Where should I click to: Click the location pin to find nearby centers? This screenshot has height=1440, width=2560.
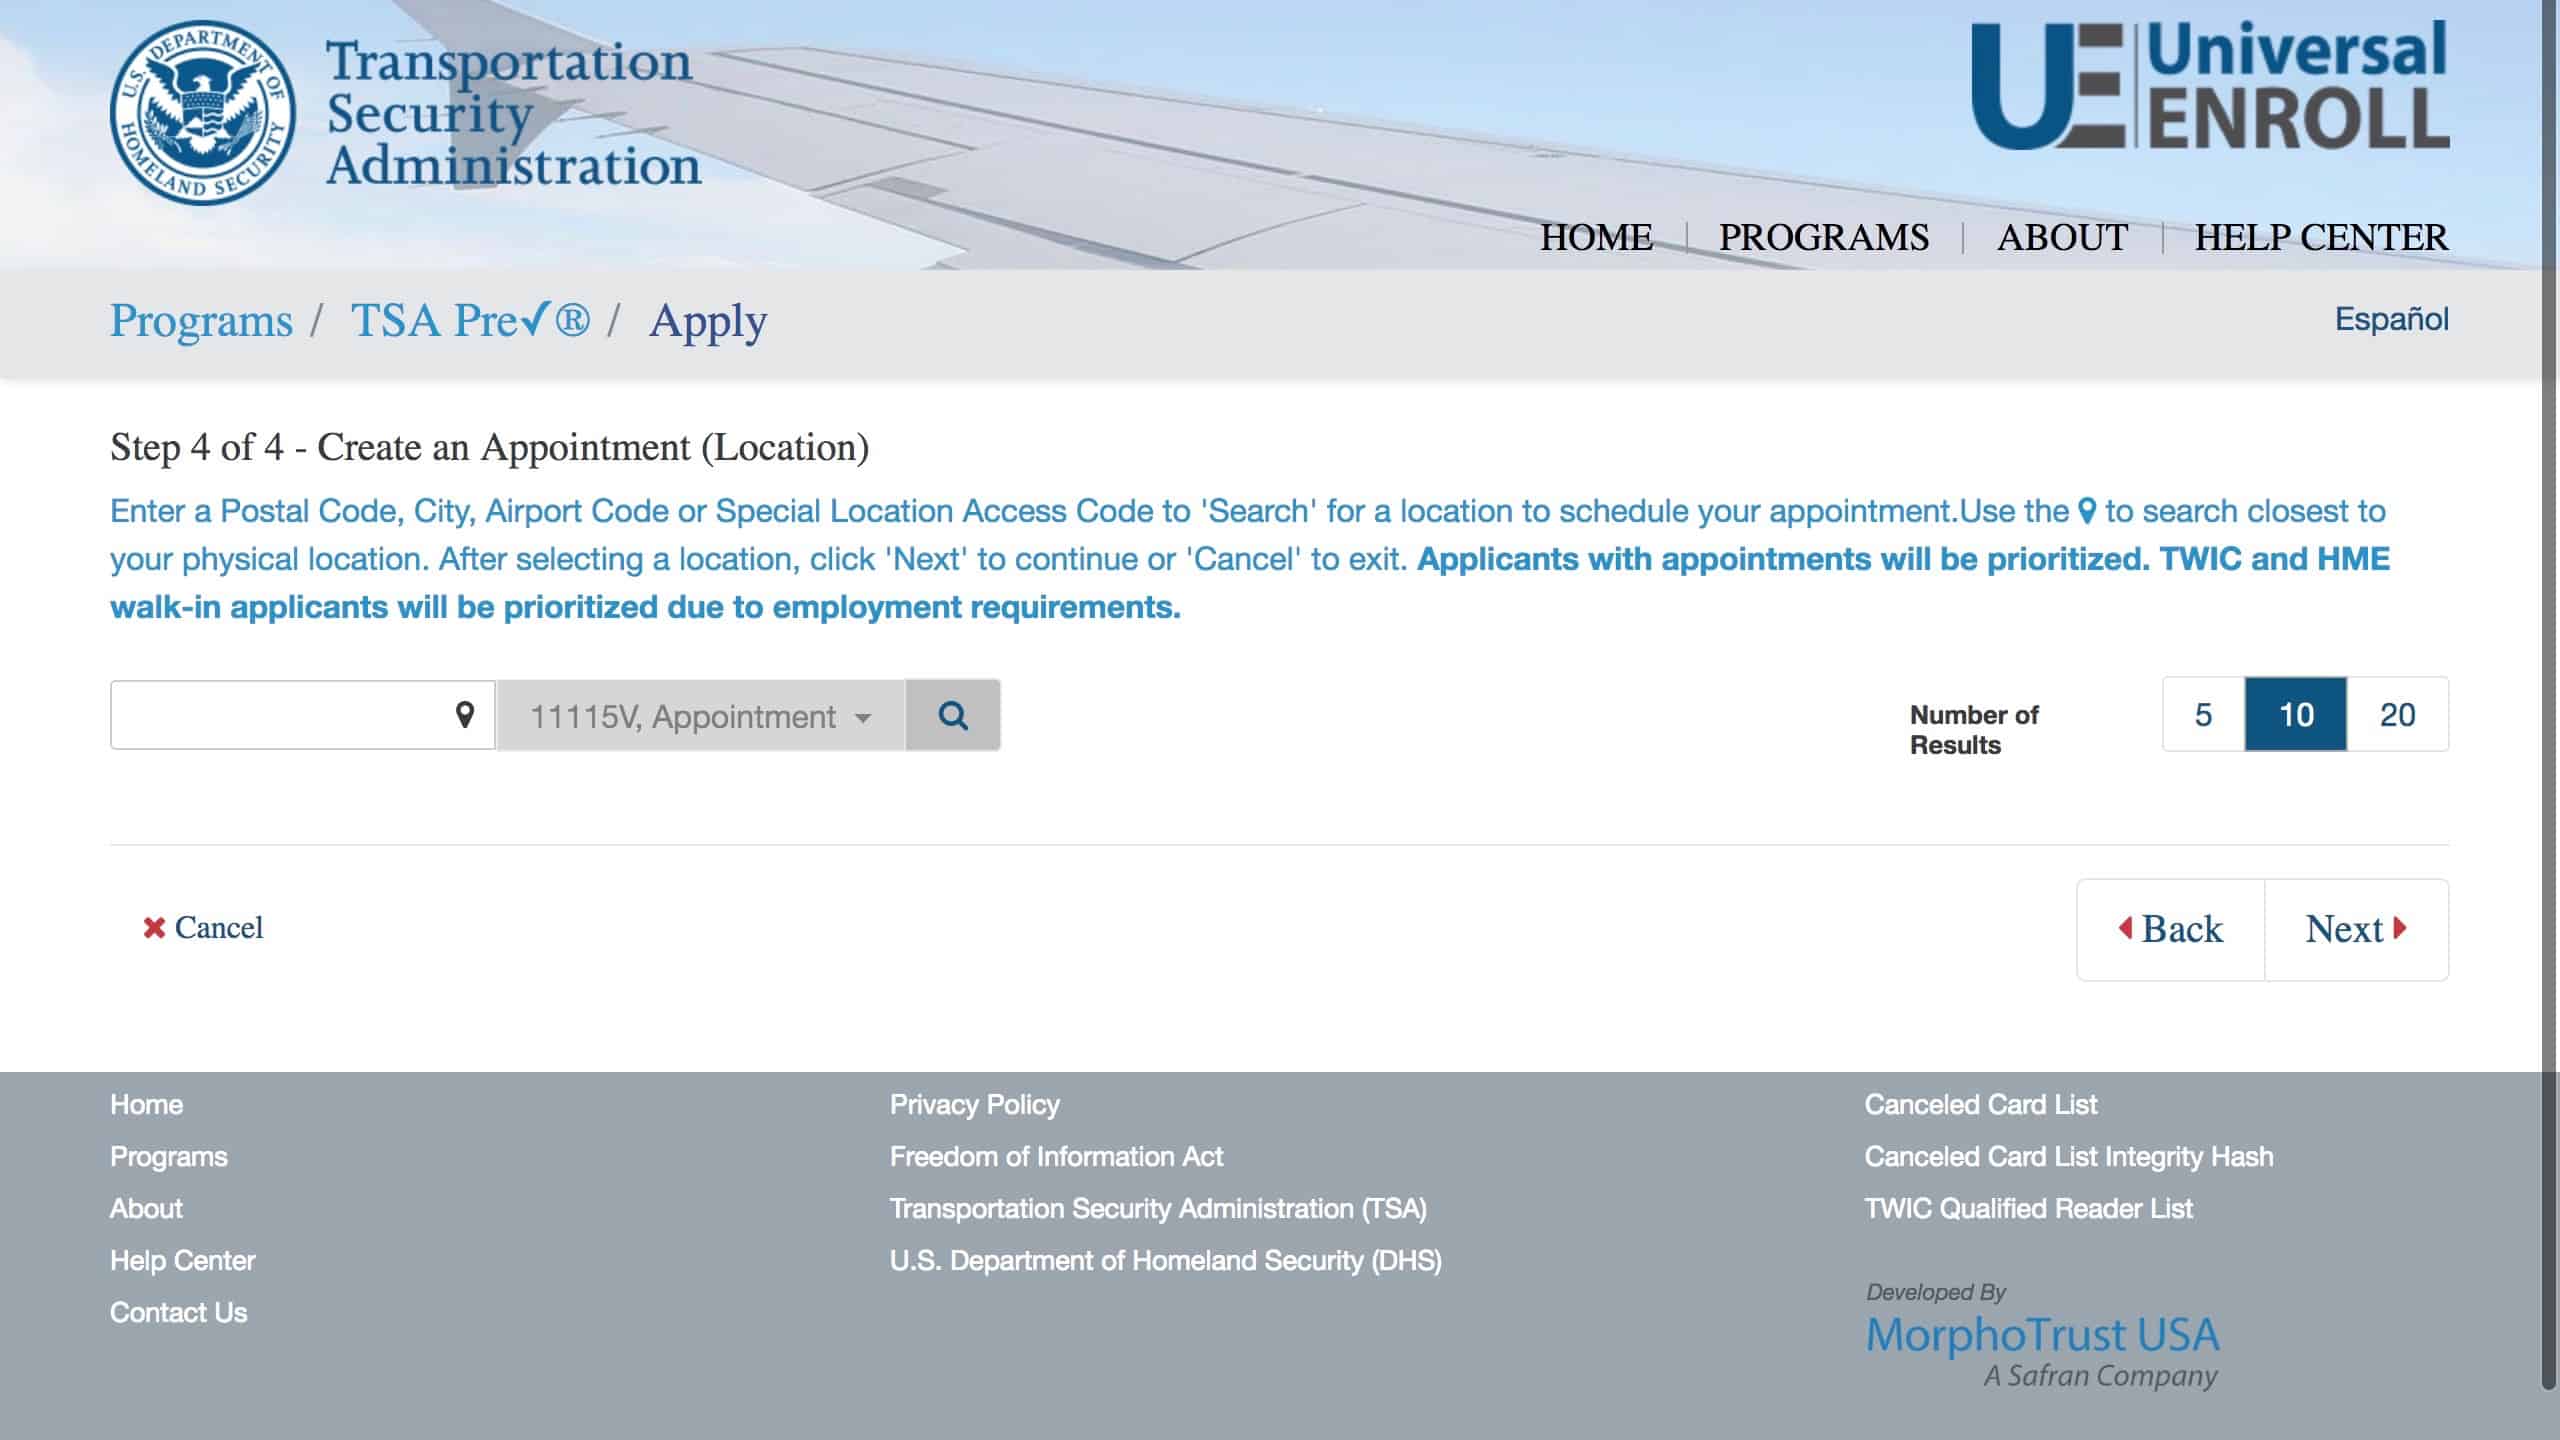[463, 714]
